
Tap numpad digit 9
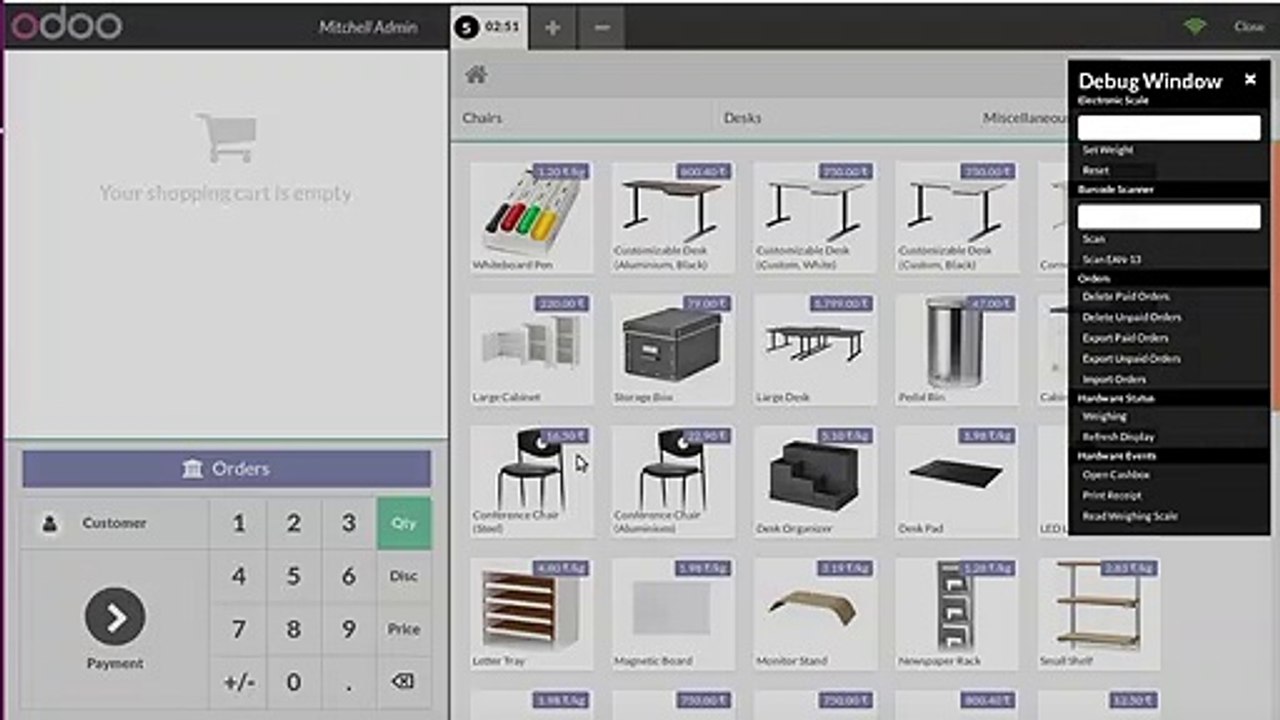tap(348, 629)
